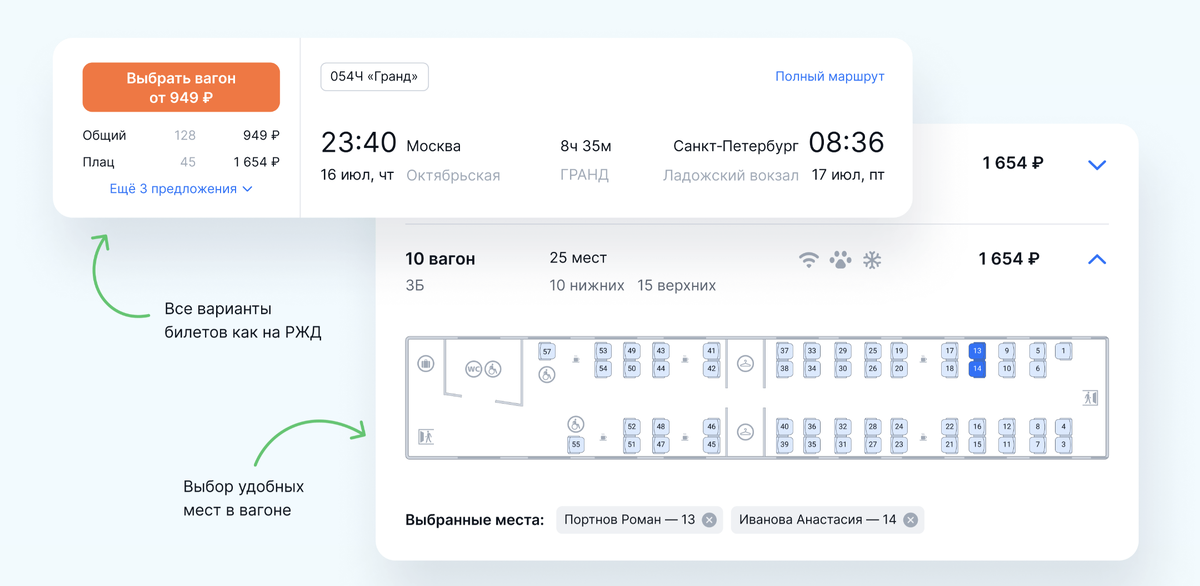Image resolution: width=1200 pixels, height=586 pixels.
Task: Select seat 22 in the wagon
Action: 949,427
